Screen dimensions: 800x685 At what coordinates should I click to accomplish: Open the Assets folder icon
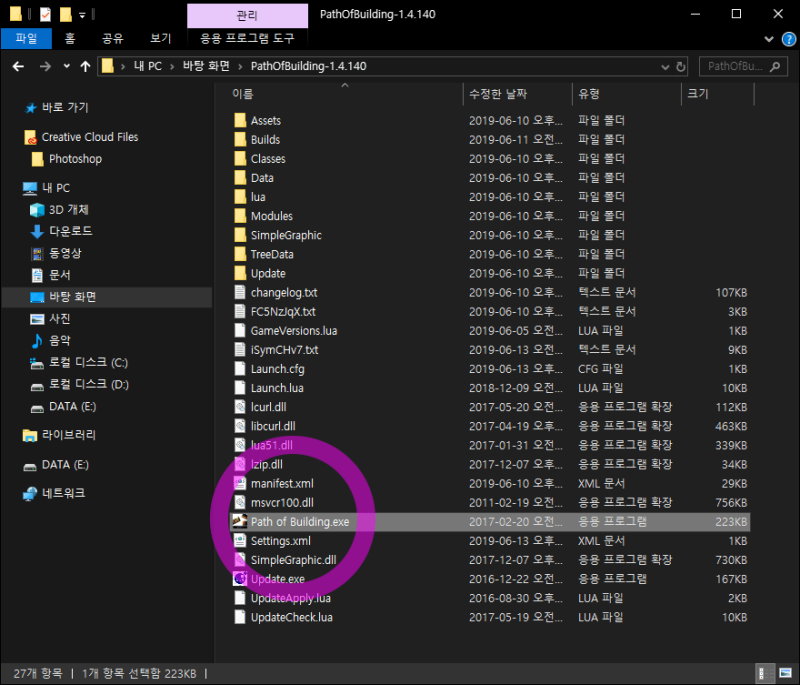(240, 120)
